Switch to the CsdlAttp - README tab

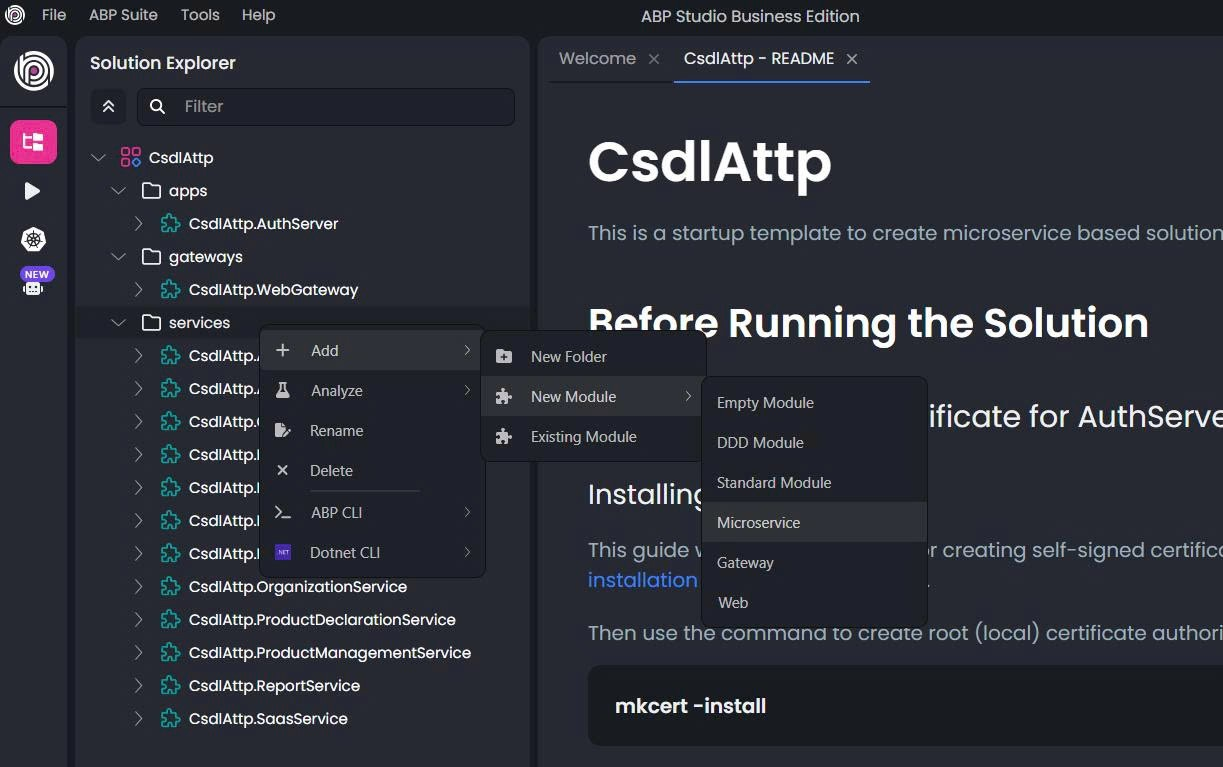(x=758, y=58)
